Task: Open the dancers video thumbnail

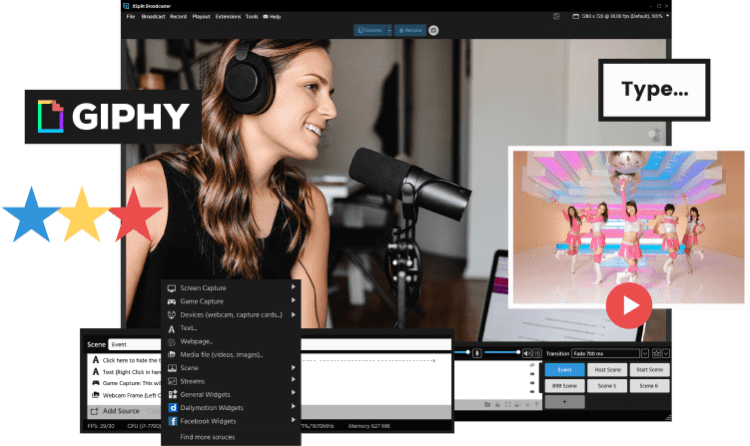Action: point(629,227)
